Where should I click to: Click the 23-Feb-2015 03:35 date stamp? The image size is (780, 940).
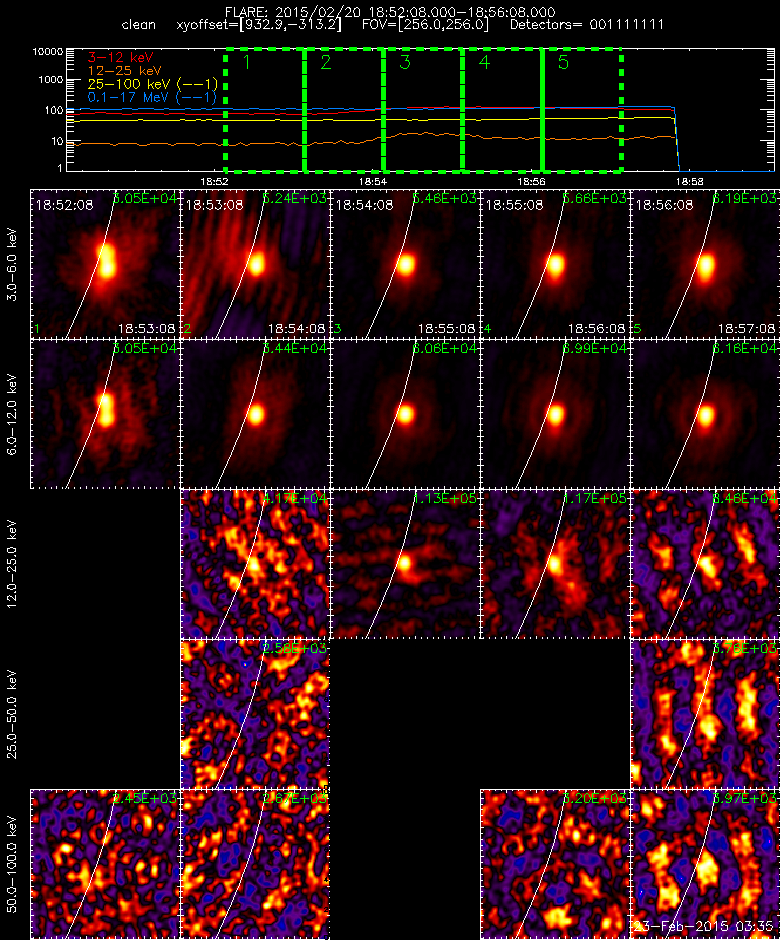coord(703,926)
